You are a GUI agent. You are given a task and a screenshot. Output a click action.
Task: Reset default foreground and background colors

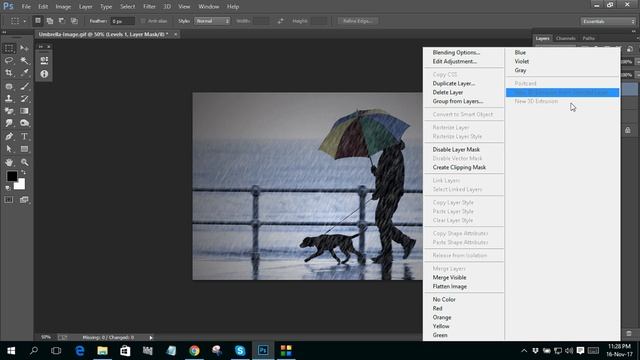click(7, 188)
